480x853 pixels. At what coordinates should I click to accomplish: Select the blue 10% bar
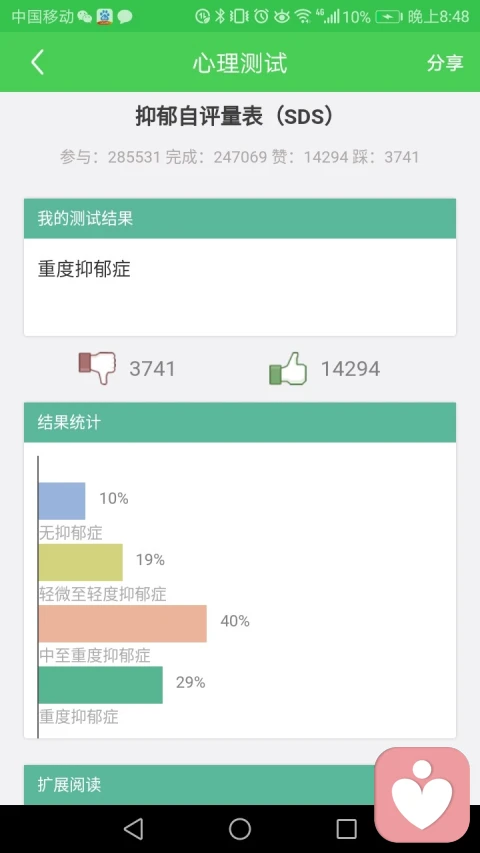(62, 501)
